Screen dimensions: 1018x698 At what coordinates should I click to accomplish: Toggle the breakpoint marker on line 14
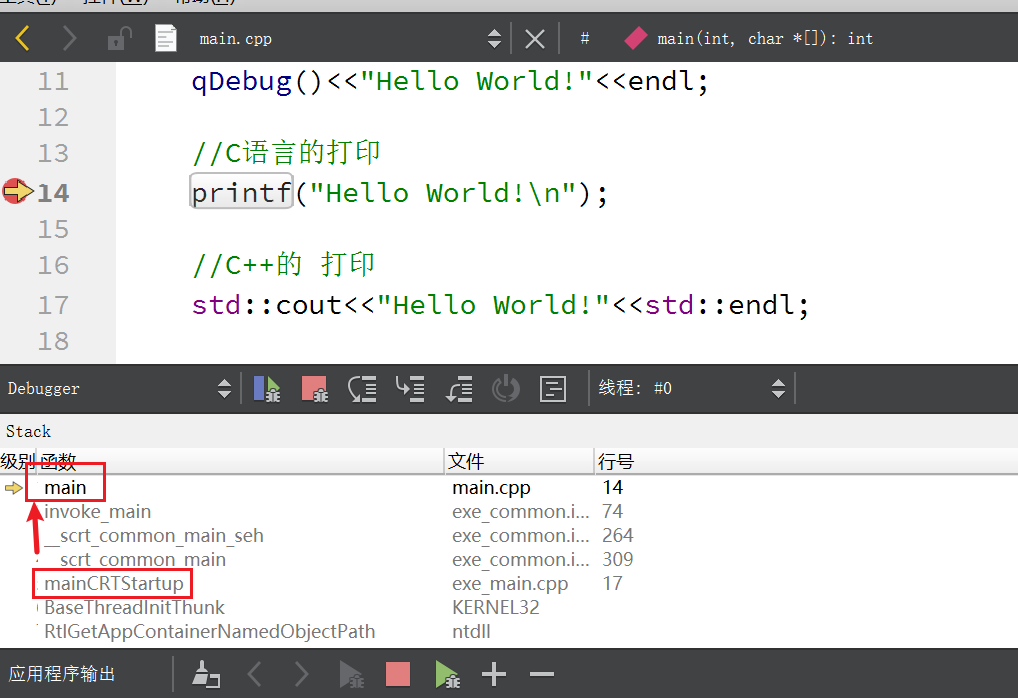[x=14, y=190]
